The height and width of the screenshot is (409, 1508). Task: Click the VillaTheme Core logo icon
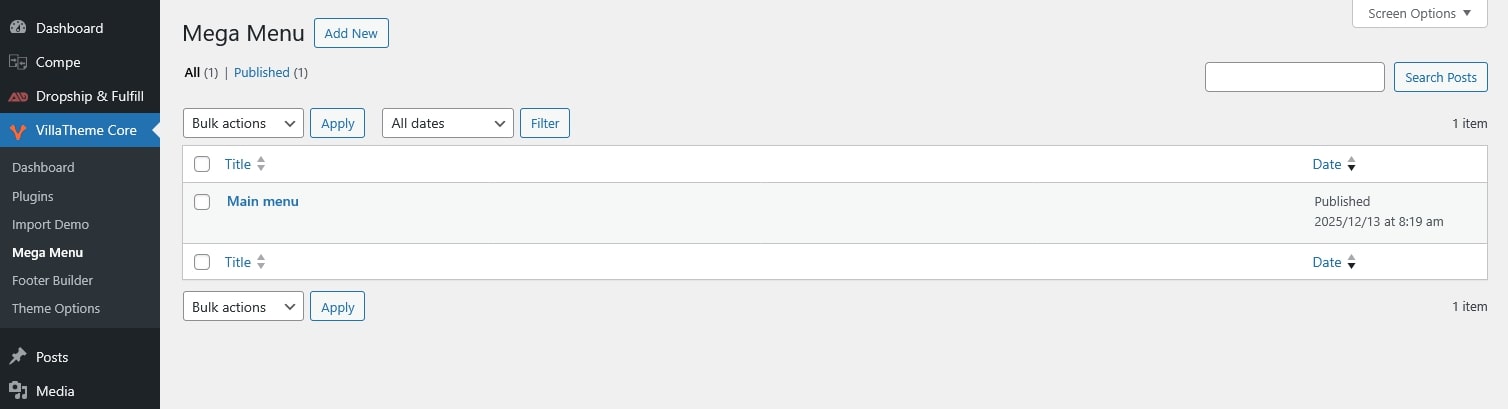tap(18, 131)
